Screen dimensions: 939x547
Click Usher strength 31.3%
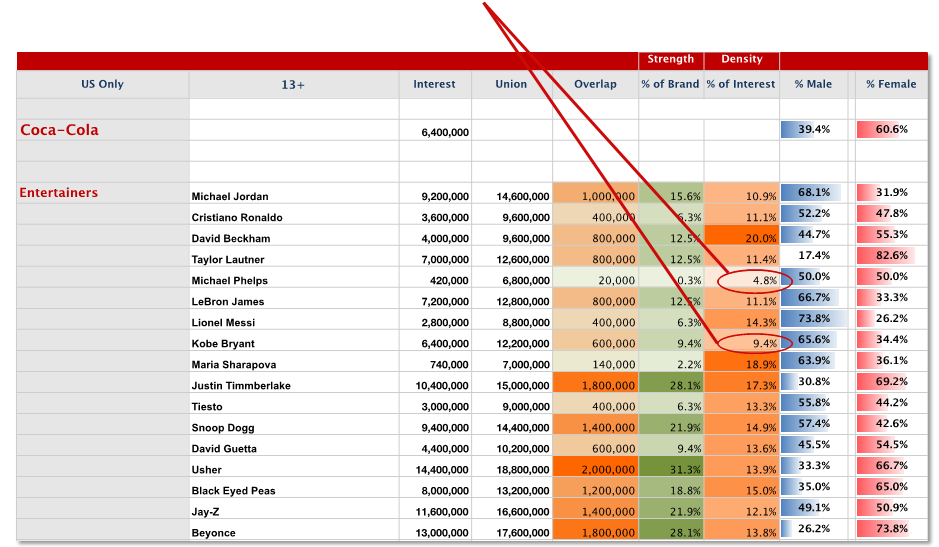click(x=671, y=467)
